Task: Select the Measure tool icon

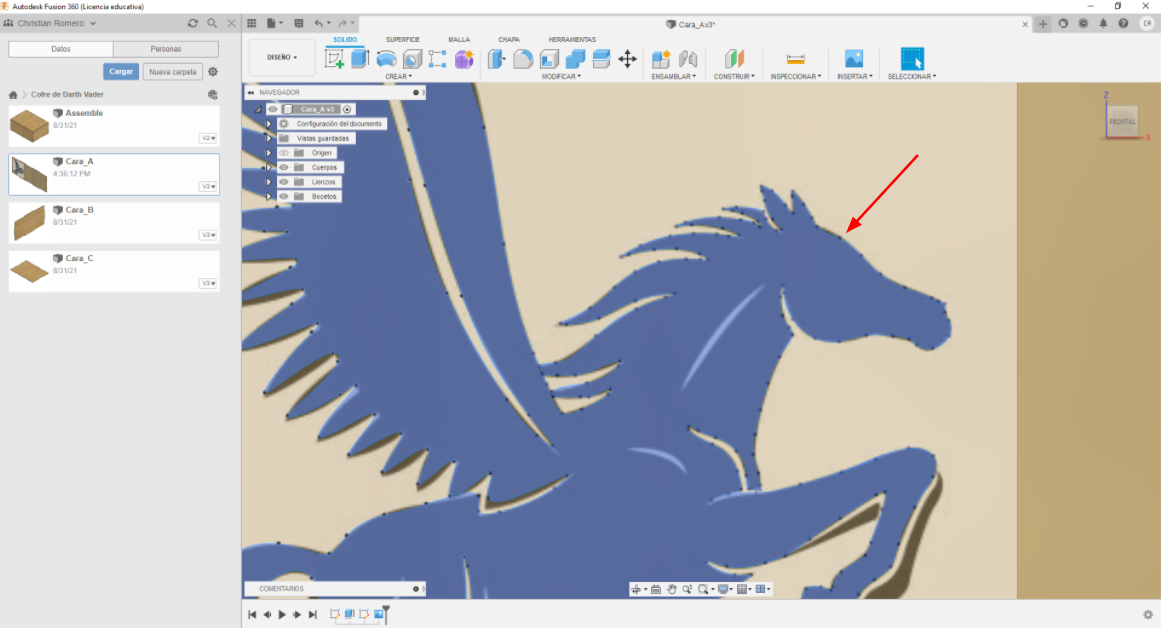Action: tap(795, 59)
